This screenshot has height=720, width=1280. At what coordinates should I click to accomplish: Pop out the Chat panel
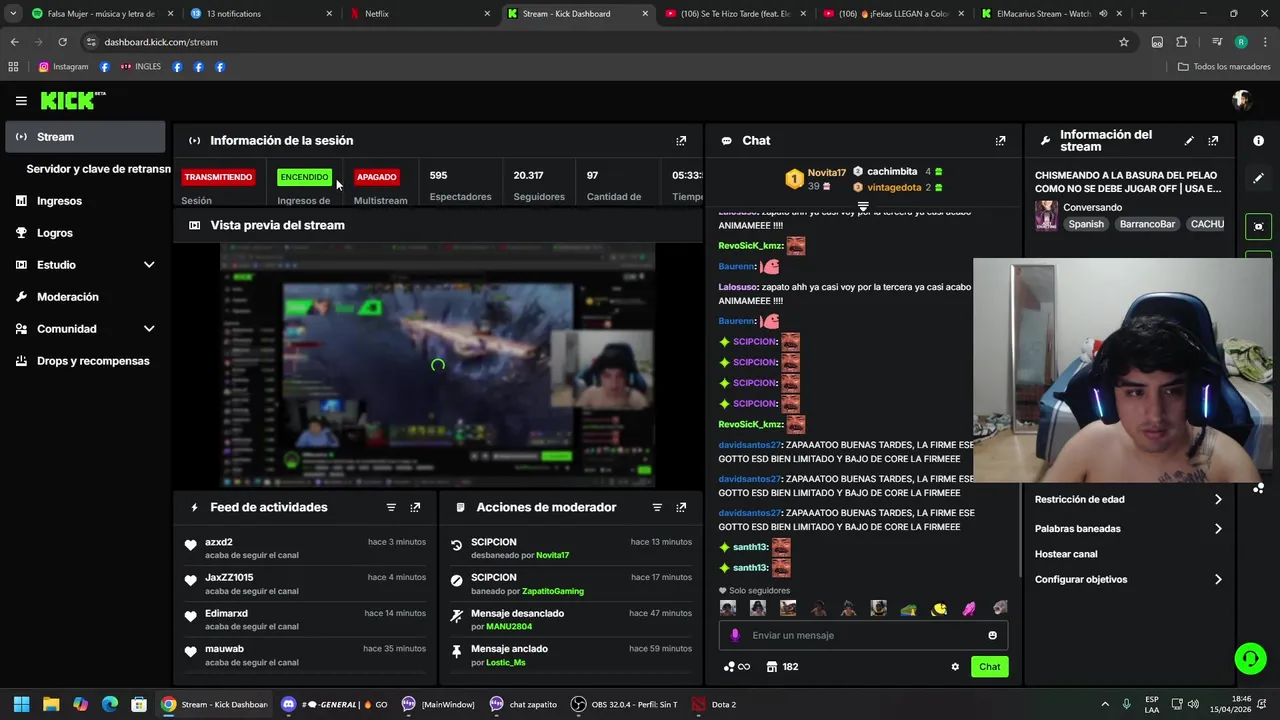pyautogui.click(x=1000, y=141)
